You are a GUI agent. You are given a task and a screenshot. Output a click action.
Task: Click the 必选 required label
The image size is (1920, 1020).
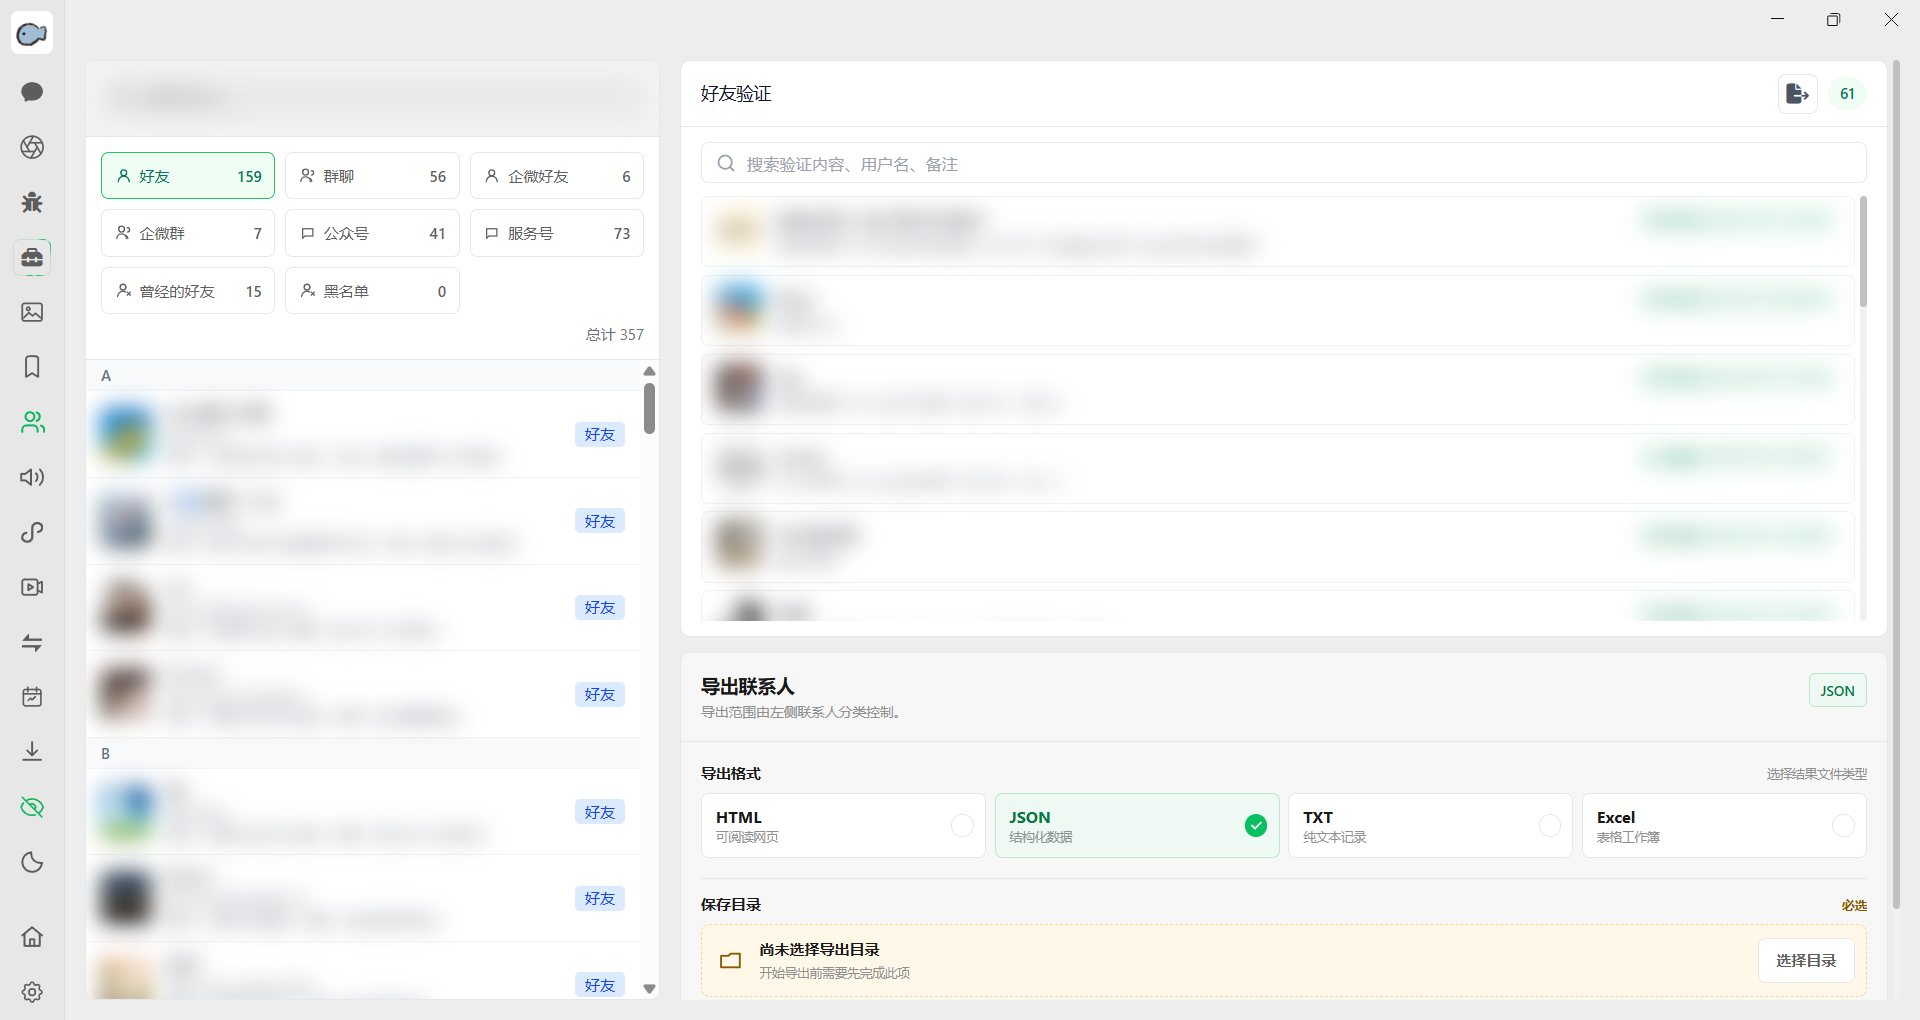1854,905
